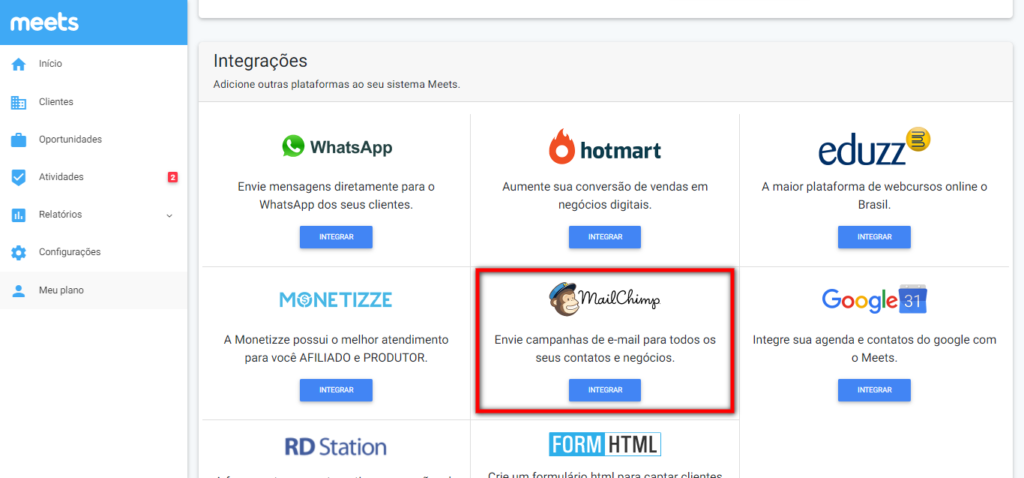Click Integrar button under Monetizze

pos(336,390)
